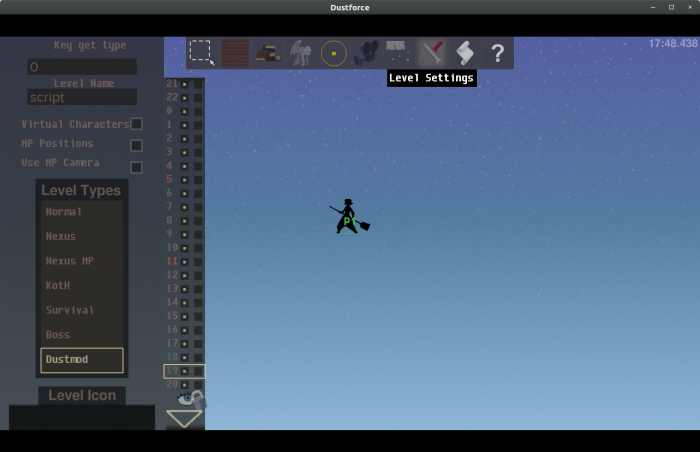
Task: Select Boss level type
Action: [82, 335]
